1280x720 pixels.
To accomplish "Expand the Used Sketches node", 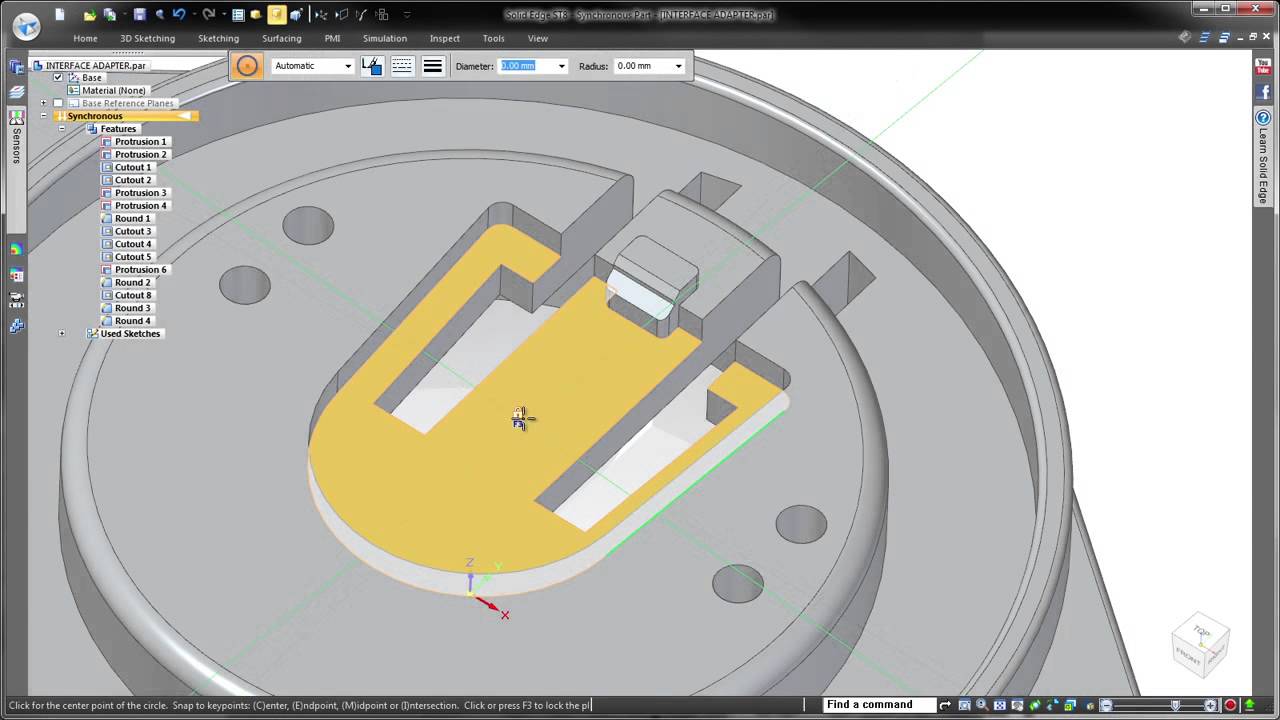I will point(62,333).
